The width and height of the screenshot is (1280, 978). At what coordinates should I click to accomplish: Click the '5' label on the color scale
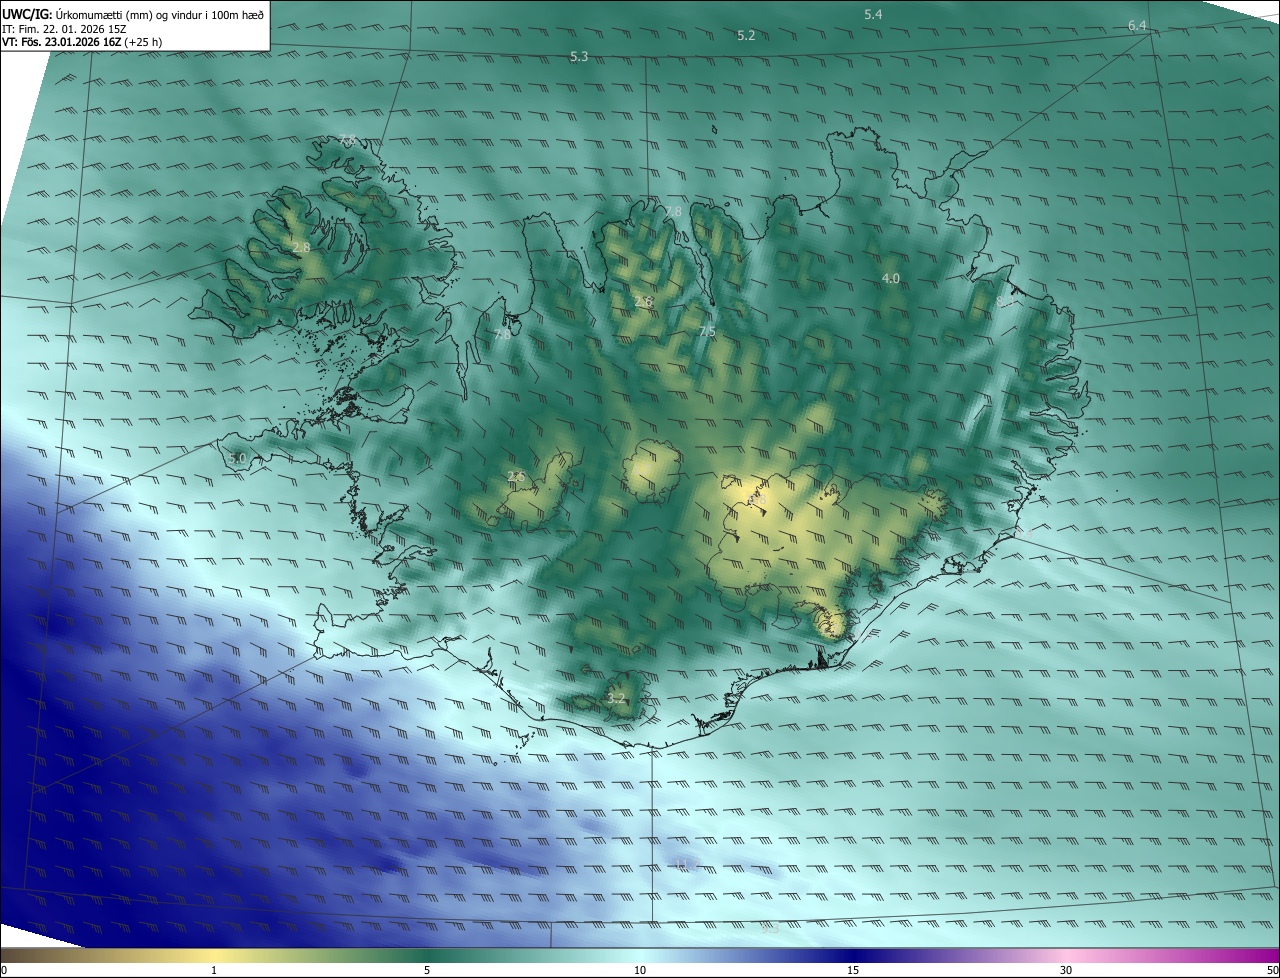click(x=427, y=970)
